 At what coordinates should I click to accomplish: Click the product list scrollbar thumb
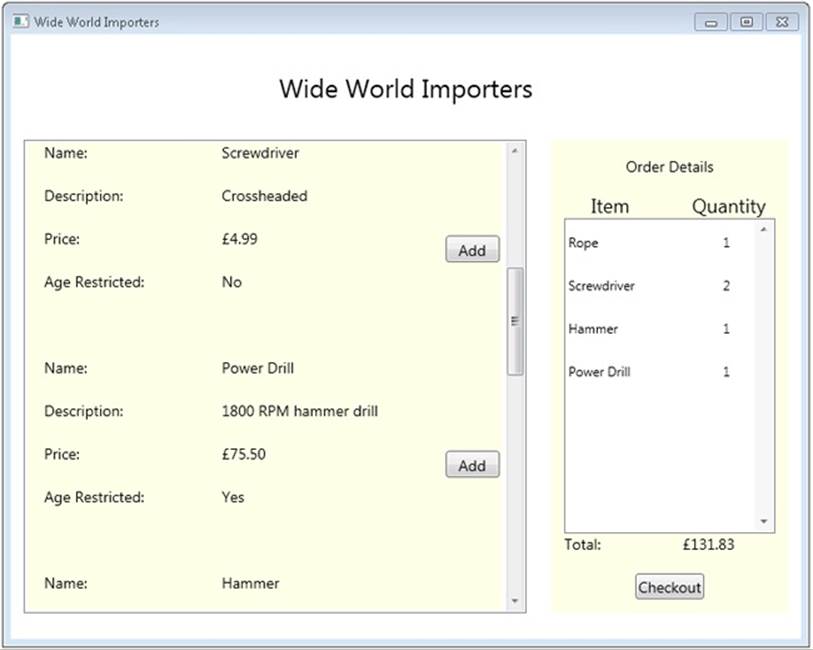pyautogui.click(x=515, y=321)
